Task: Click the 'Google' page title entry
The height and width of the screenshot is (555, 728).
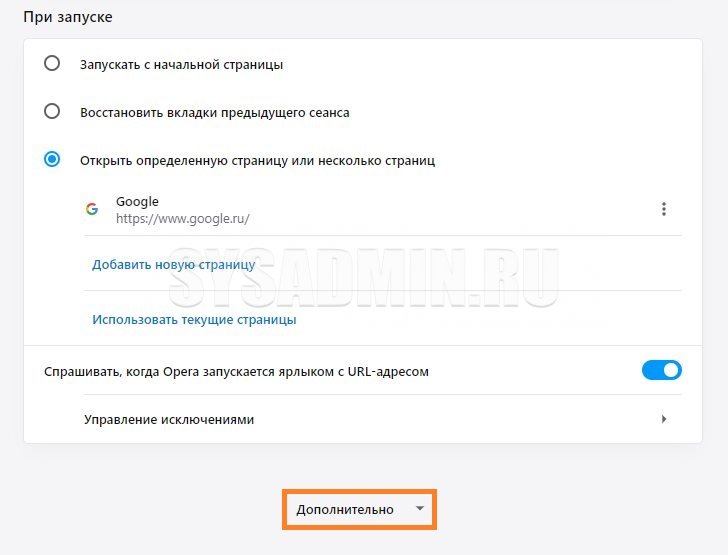Action: coord(137,201)
